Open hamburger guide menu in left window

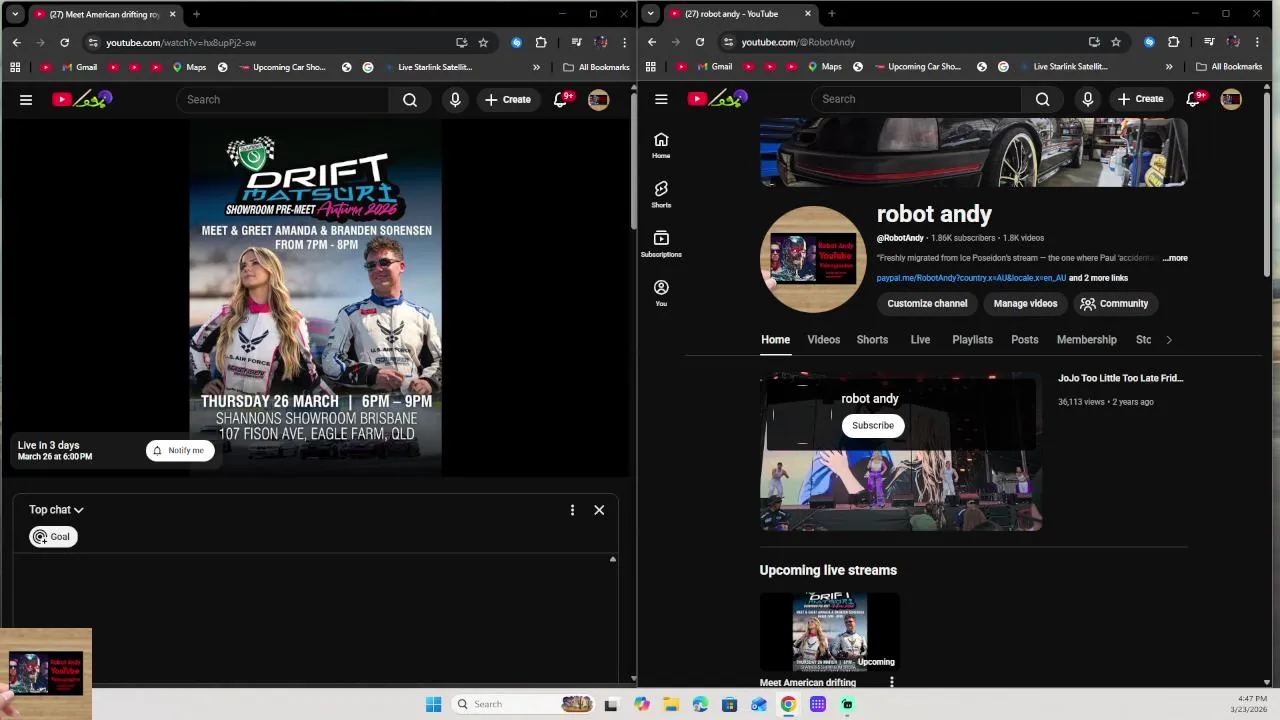tap(26, 99)
